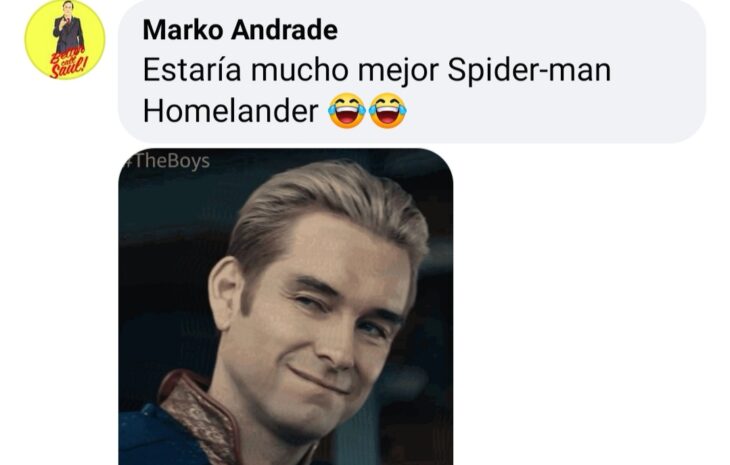Click the visible ear in the GIF
This screenshot has width=730, height=465.
pyautogui.click(x=225, y=294)
